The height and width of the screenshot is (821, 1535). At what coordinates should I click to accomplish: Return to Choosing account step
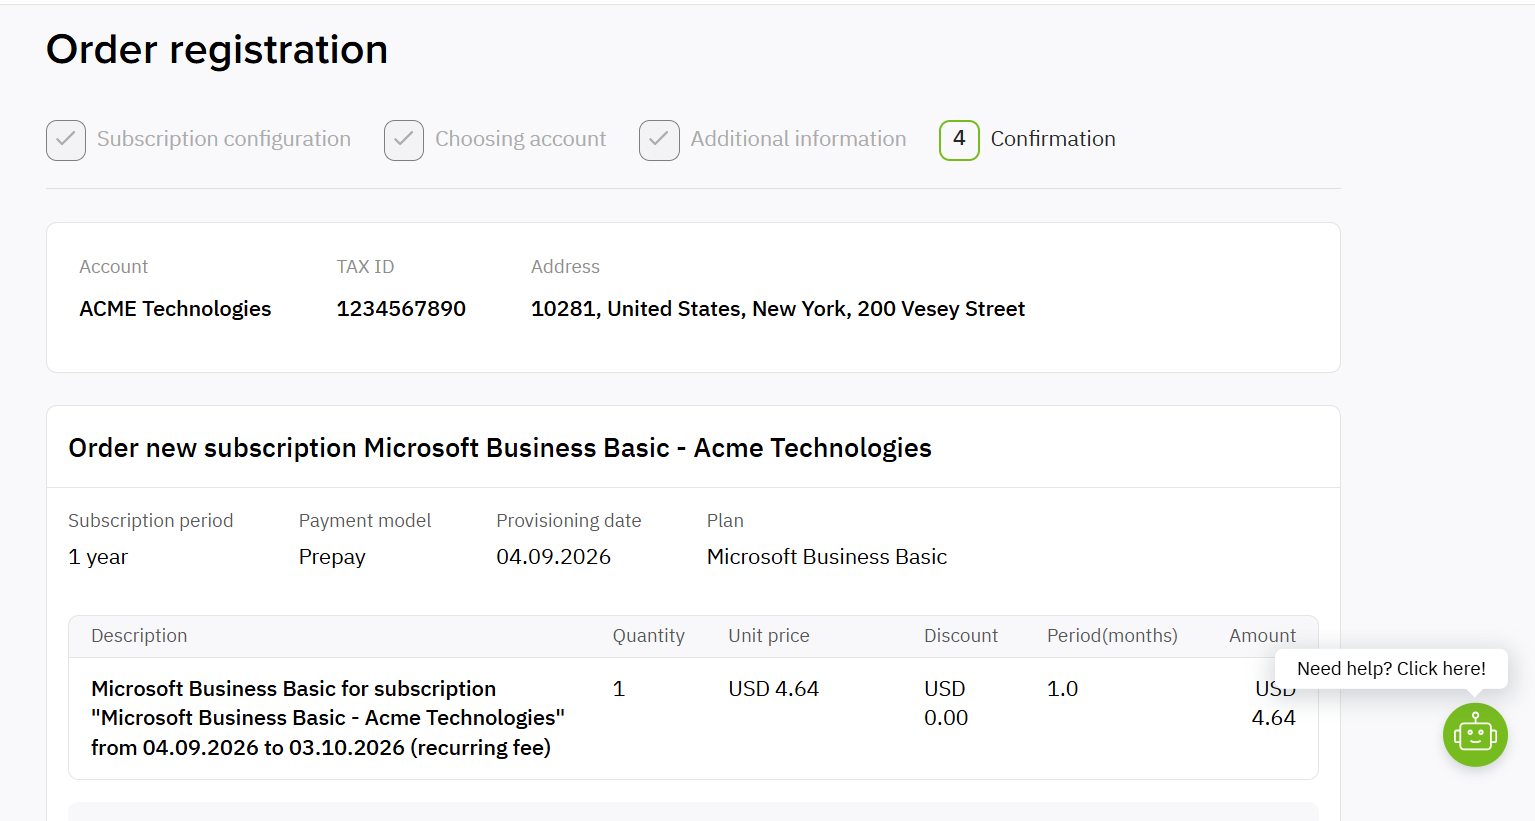pos(520,139)
